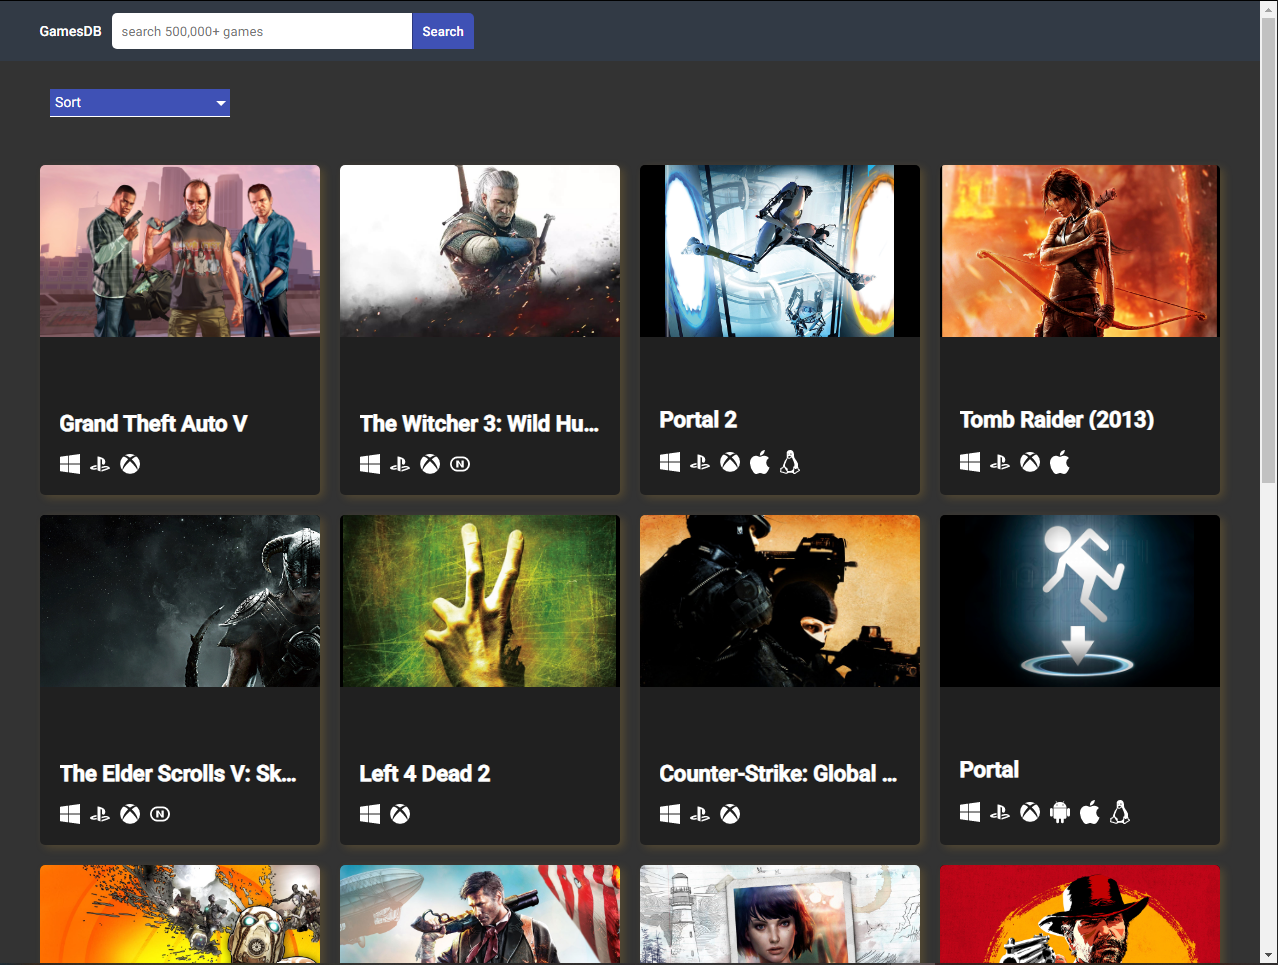Select the Tomb Raider (2013) cover image

tap(1080, 251)
